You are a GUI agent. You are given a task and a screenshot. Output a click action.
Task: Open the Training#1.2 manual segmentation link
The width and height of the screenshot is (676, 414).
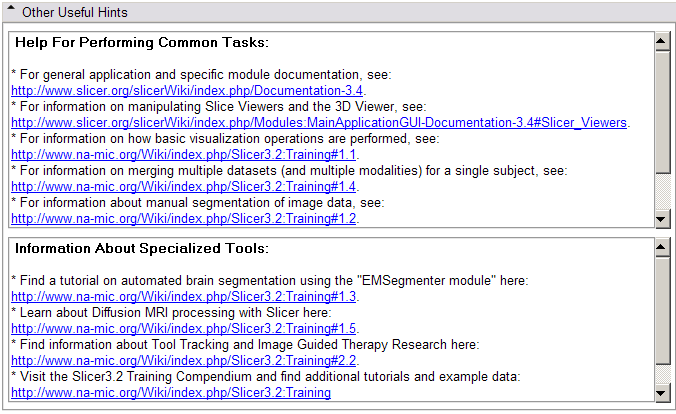pyautogui.click(x=184, y=219)
